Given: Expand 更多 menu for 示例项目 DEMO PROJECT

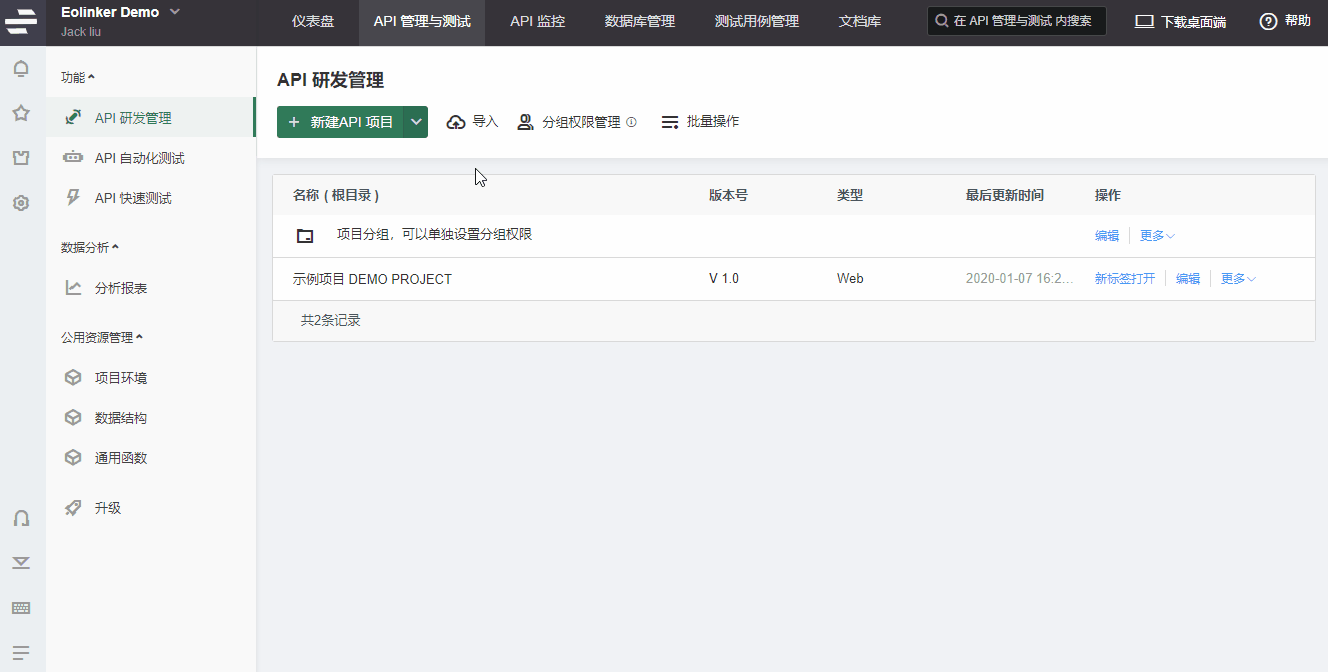Looking at the screenshot, I should pos(1238,279).
